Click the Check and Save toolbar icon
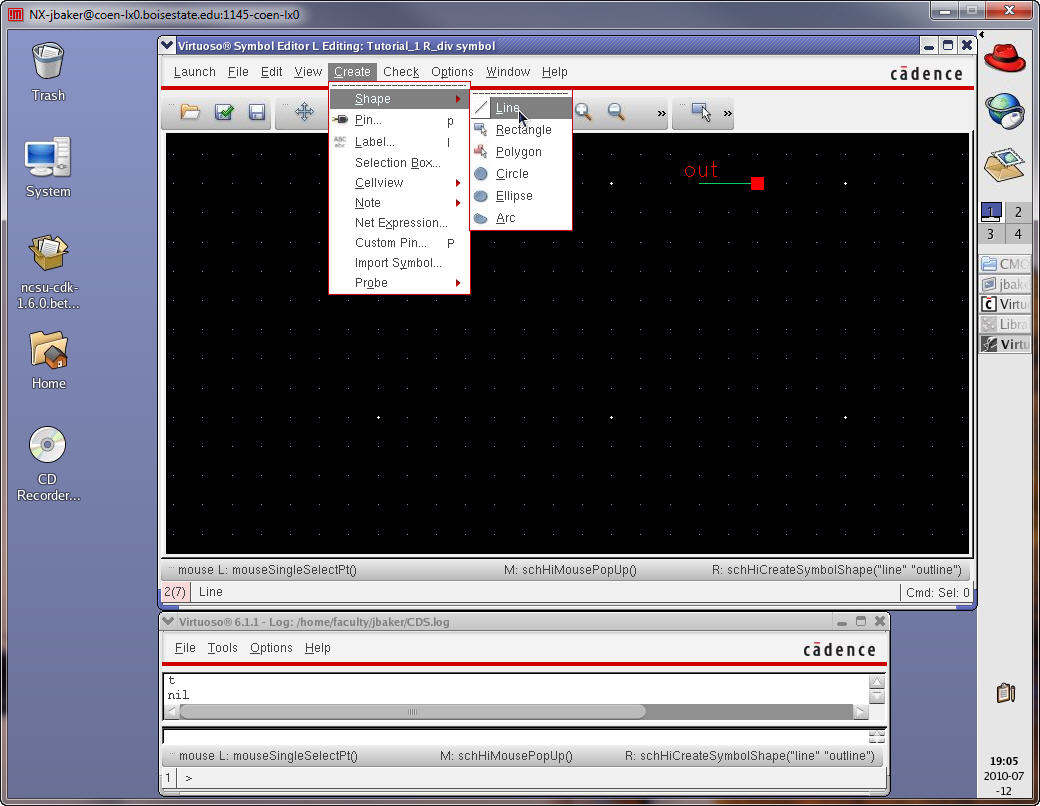Viewport: 1040px width, 806px height. 224,113
